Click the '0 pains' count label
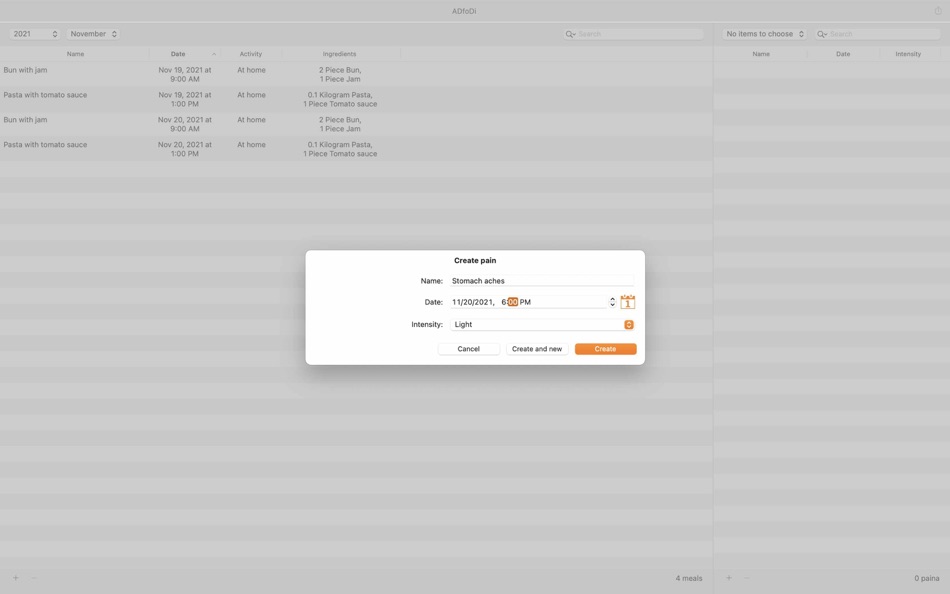The height and width of the screenshot is (594, 950). click(927, 578)
